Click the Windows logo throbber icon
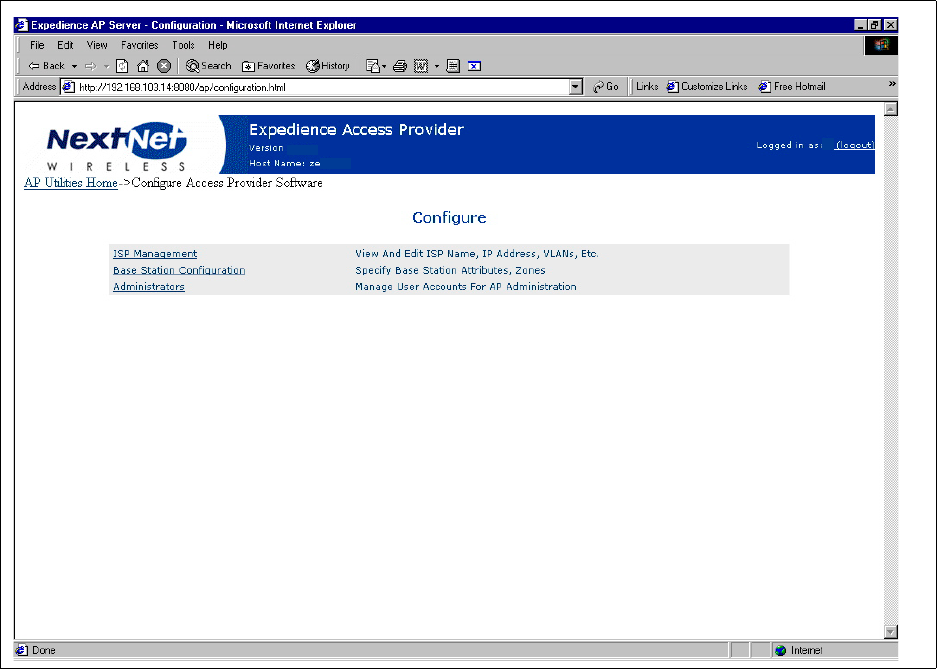The width and height of the screenshot is (937, 669). (881, 46)
